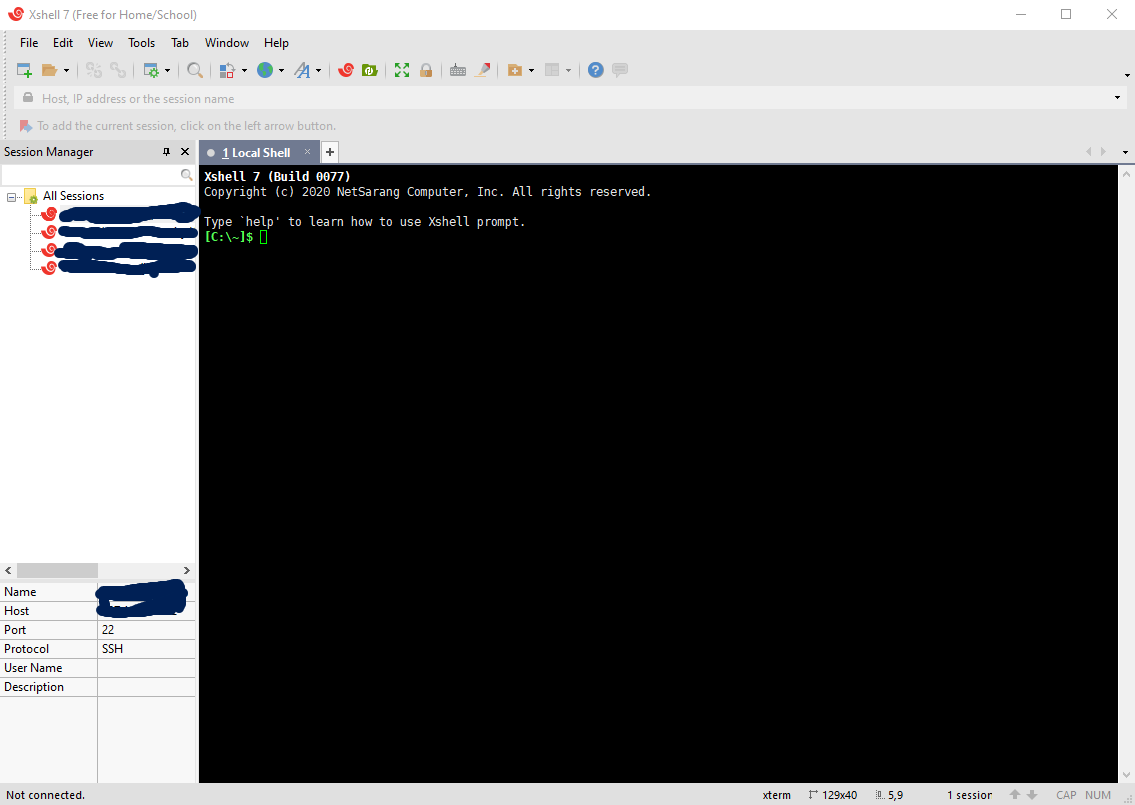This screenshot has height=805, width=1135.
Task: Click the Session Manager search magnifier icon
Action: coord(186,175)
